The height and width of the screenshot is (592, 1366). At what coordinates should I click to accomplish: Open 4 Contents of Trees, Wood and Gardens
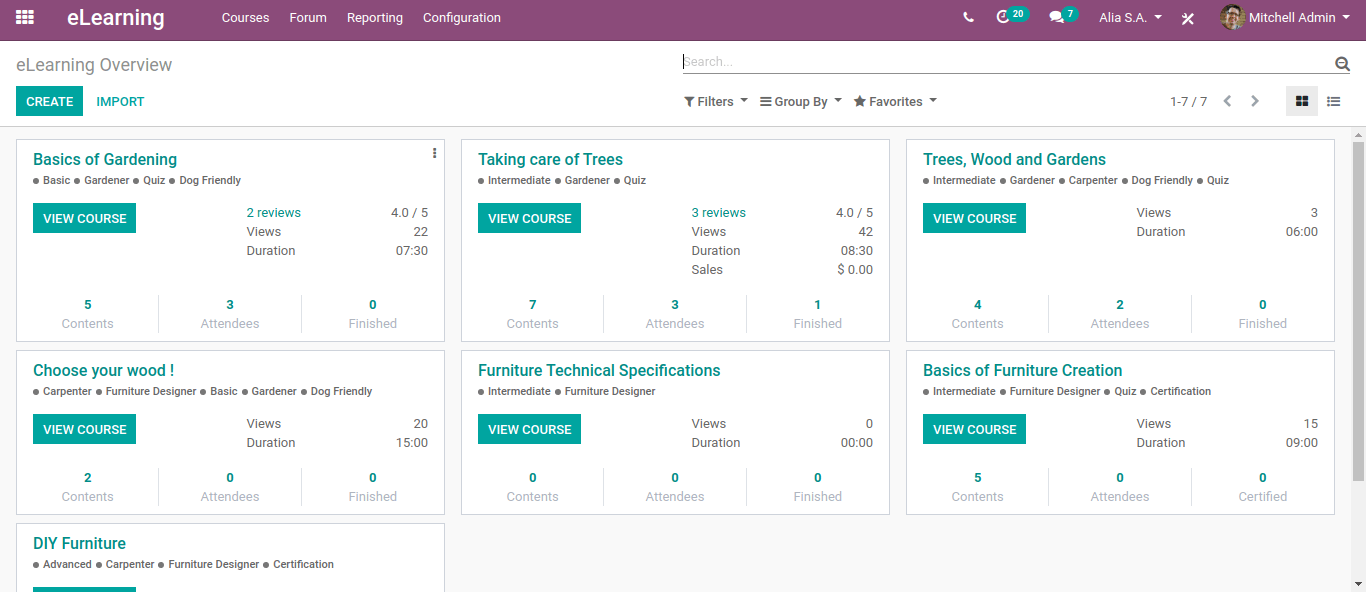[x=978, y=314]
